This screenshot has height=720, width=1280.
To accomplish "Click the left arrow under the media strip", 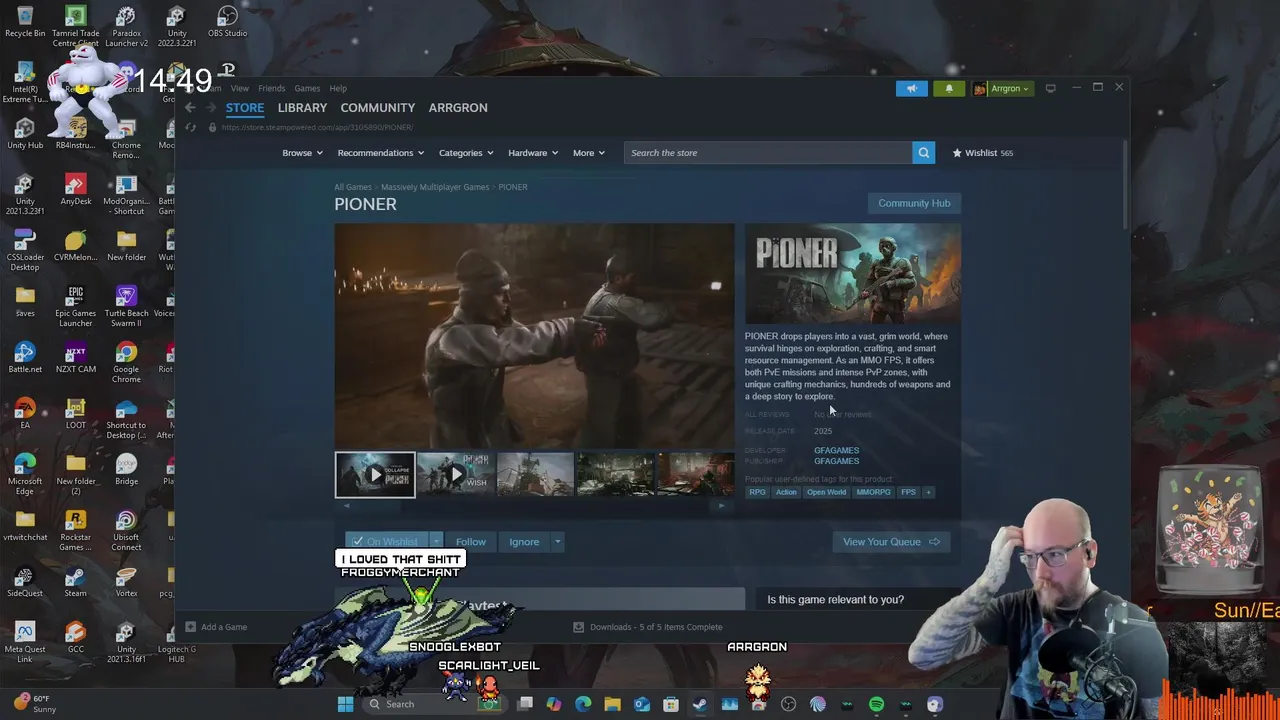I will [347, 506].
